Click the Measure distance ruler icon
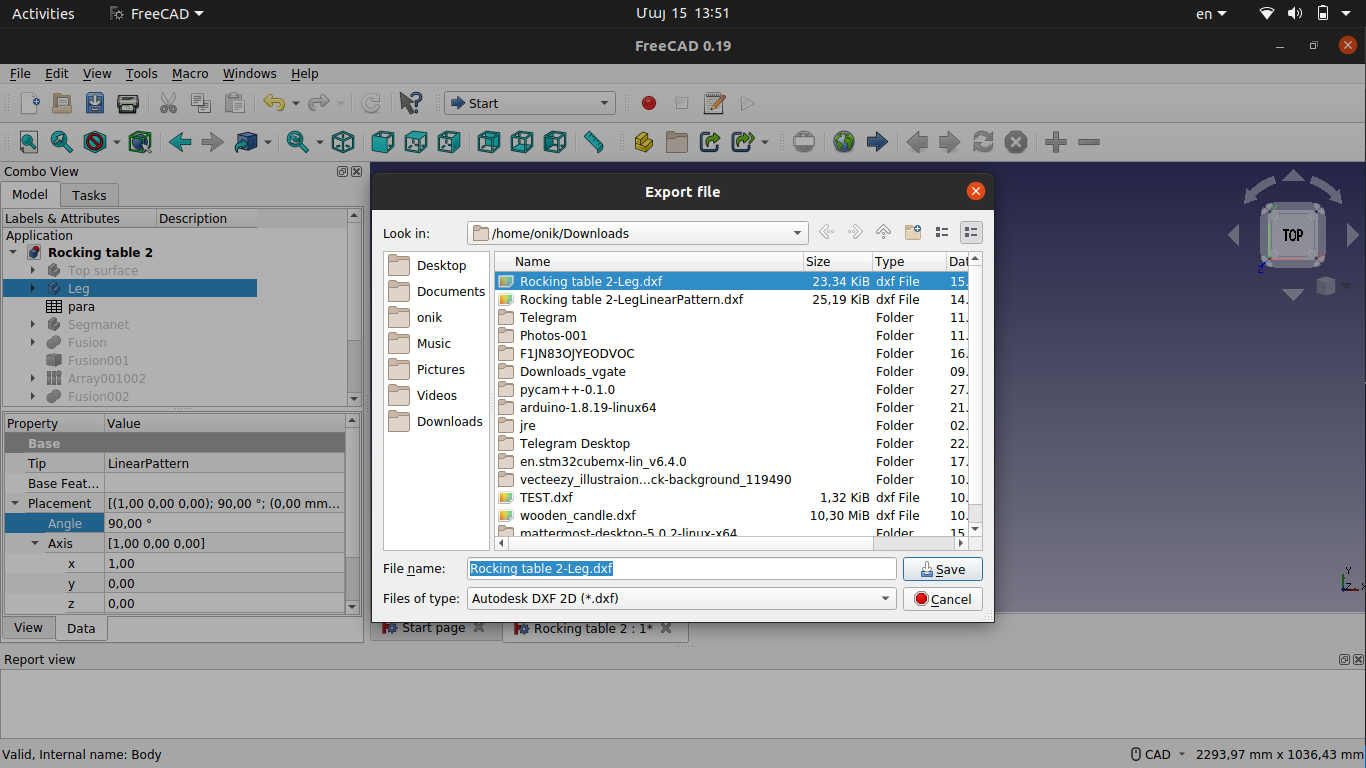The width and height of the screenshot is (1366, 768). coord(594,142)
